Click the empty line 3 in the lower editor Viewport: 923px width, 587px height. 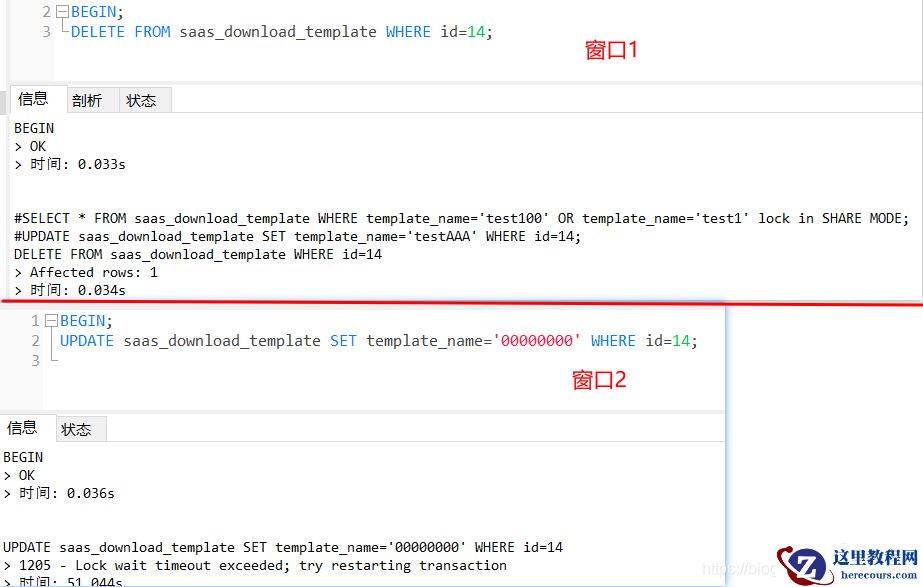click(x=383, y=360)
